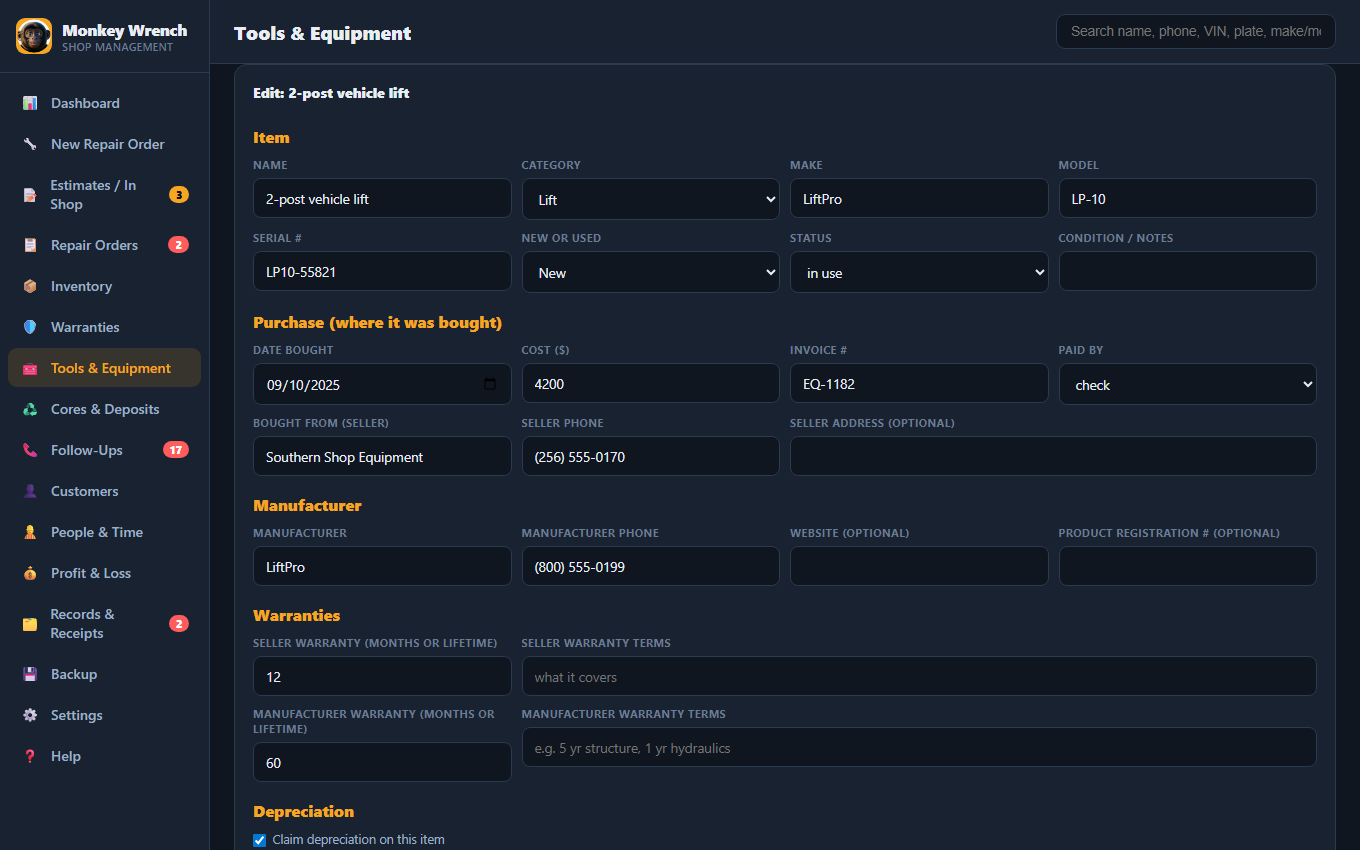
Task: Click the Make field showing LiftPro
Action: point(919,198)
